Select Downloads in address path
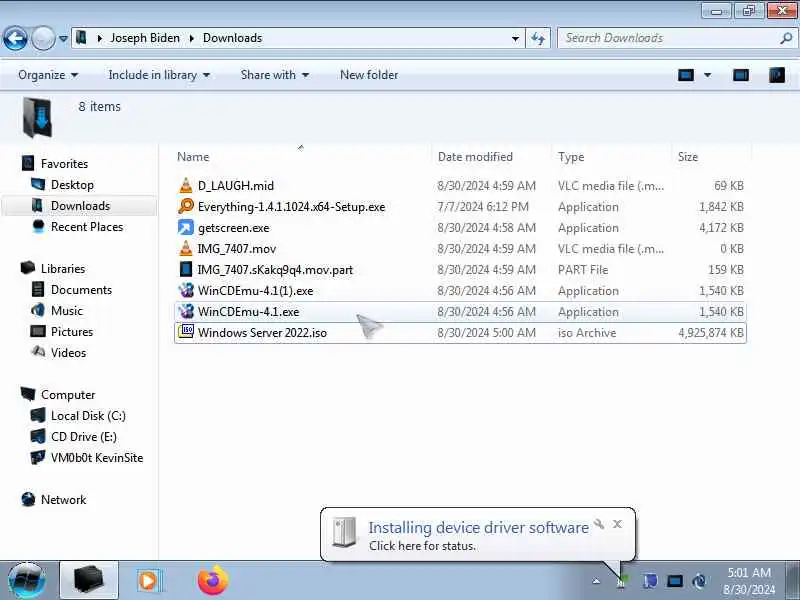 [232, 38]
